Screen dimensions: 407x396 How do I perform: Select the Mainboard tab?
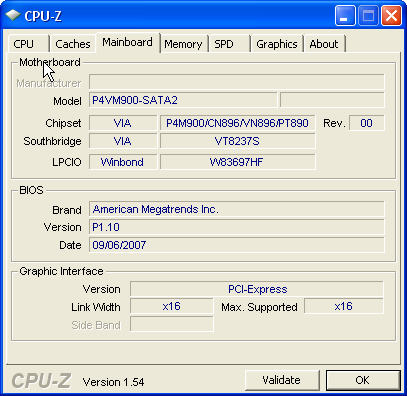tap(128, 43)
